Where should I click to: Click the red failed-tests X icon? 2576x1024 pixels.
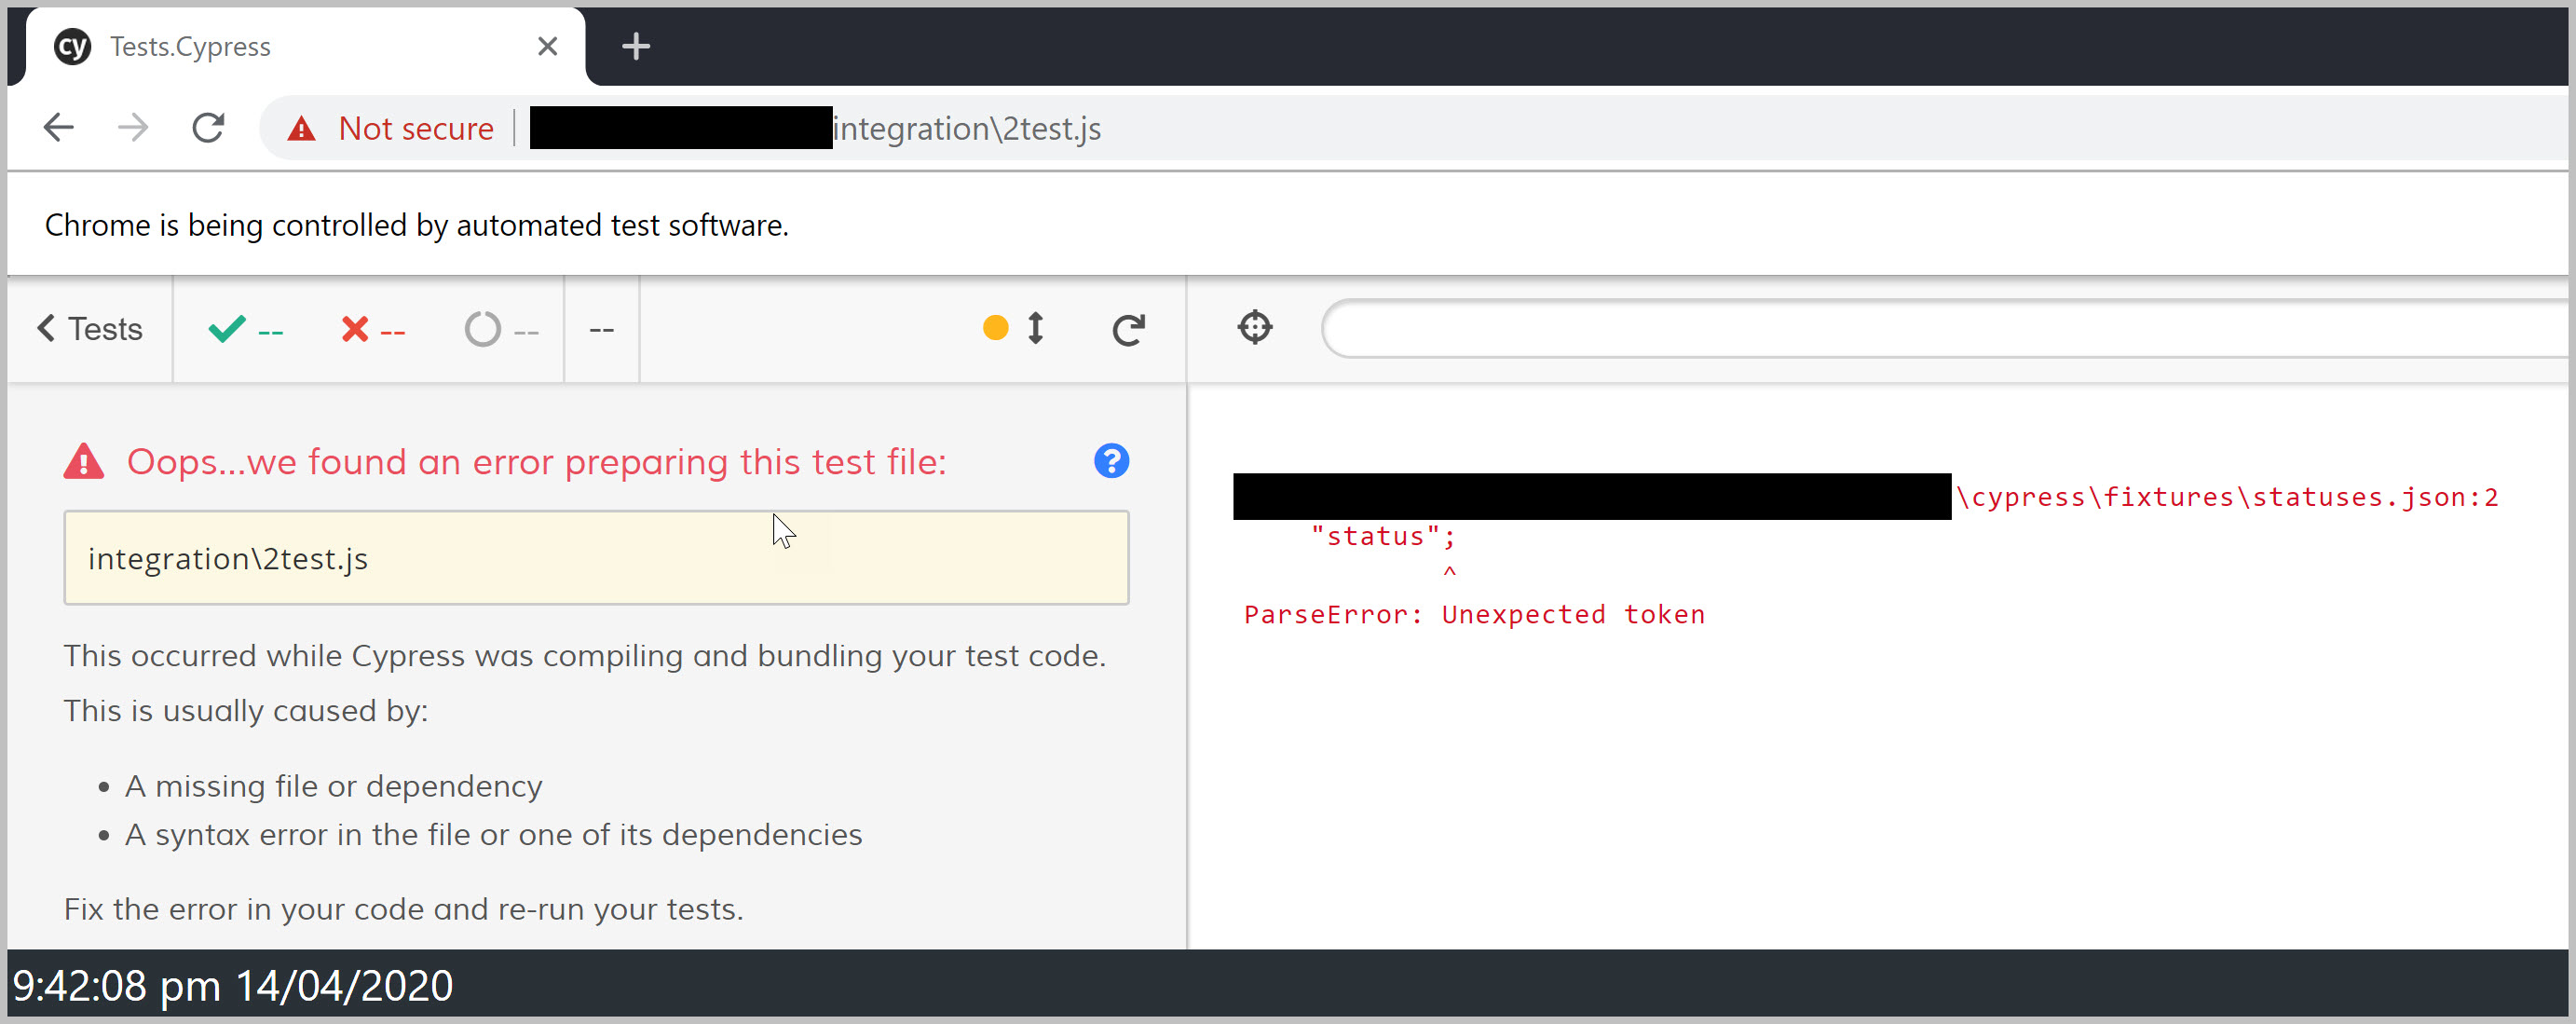(x=352, y=329)
